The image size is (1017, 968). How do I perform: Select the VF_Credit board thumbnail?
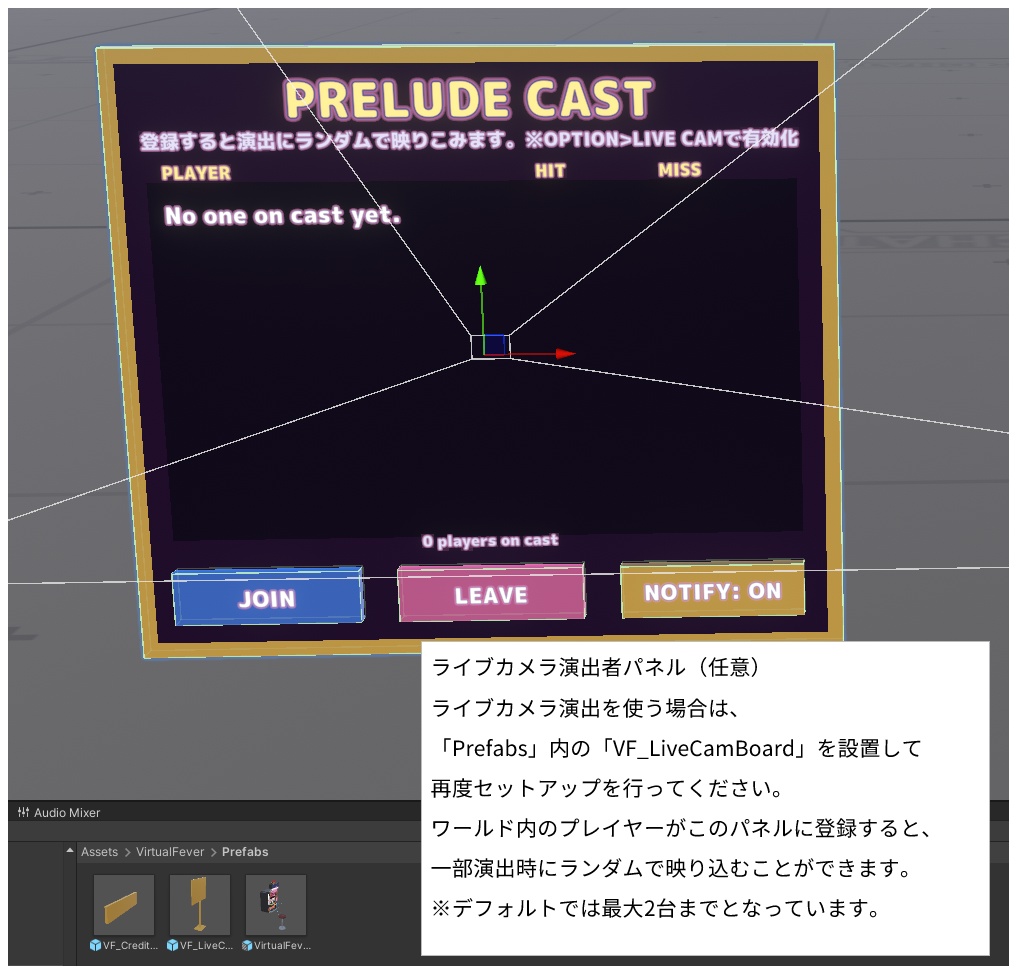click(124, 904)
